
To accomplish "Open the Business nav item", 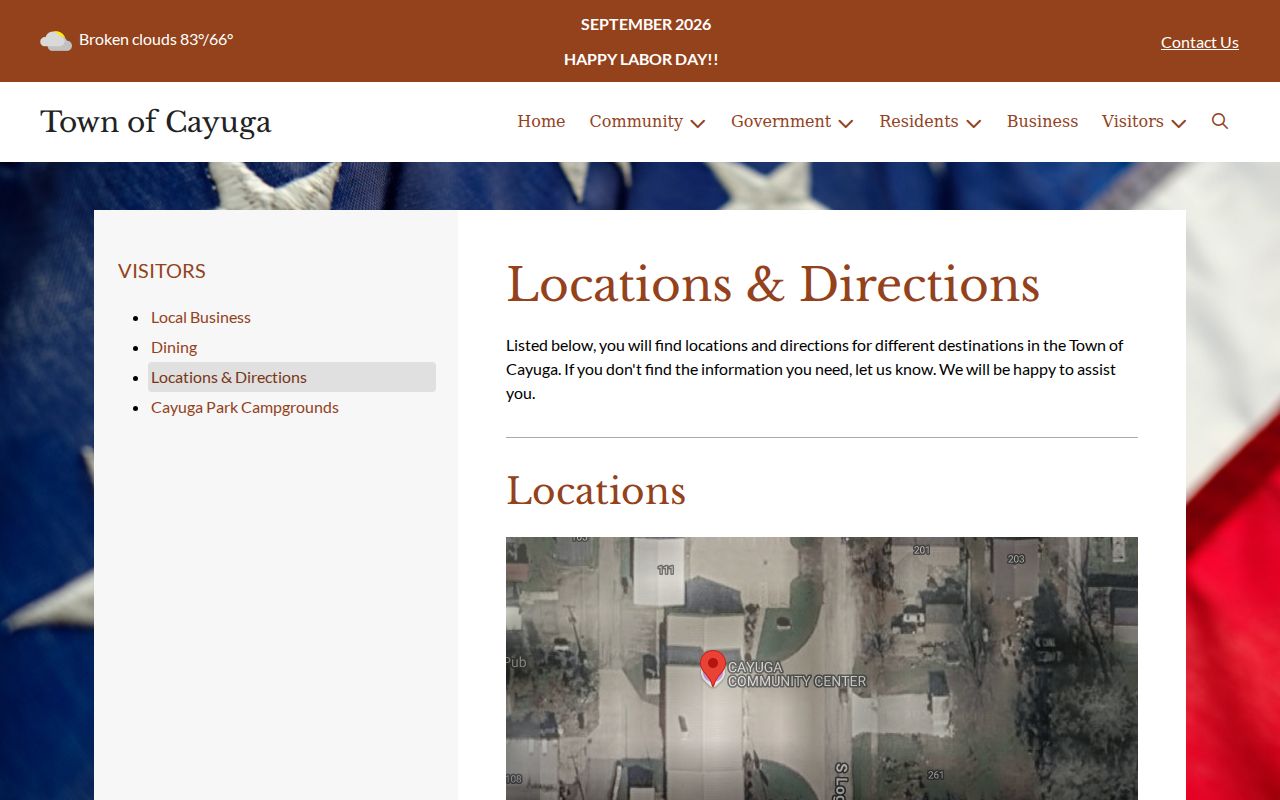I will coord(1042,121).
